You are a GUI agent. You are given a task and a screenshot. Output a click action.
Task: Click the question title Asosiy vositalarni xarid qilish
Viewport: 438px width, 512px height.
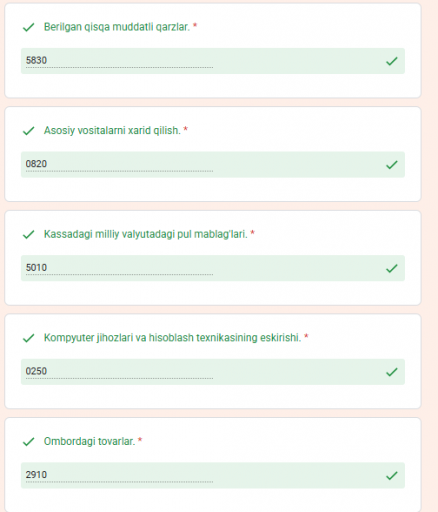click(112, 130)
